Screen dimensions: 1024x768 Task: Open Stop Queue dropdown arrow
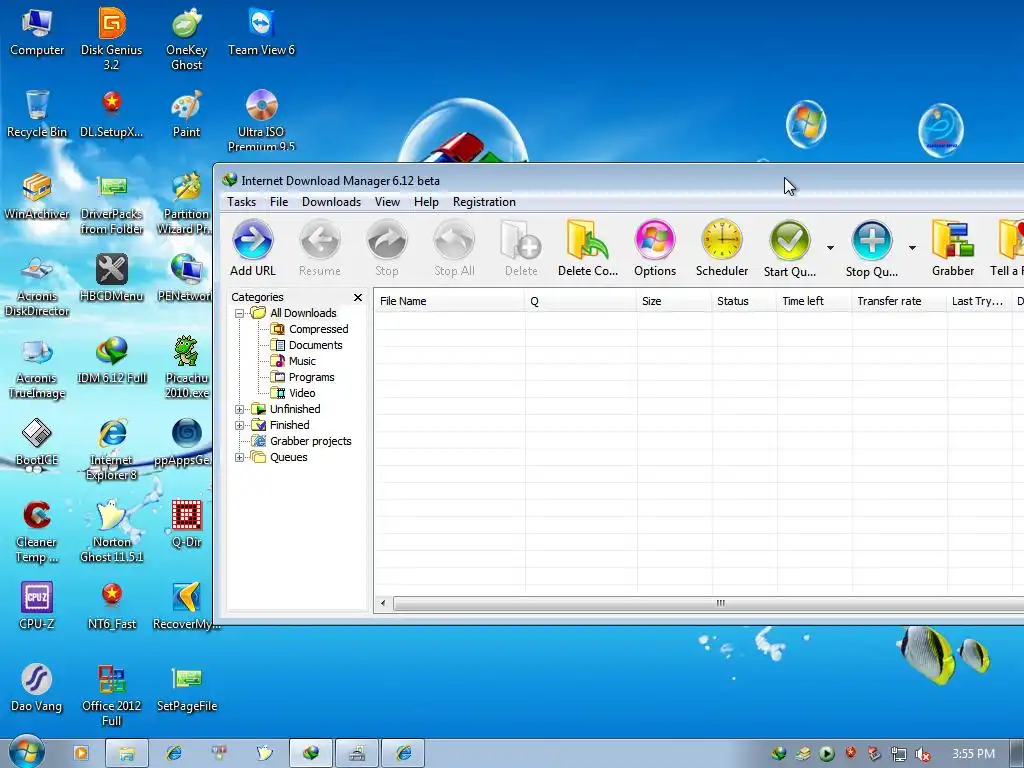pyautogui.click(x=912, y=248)
